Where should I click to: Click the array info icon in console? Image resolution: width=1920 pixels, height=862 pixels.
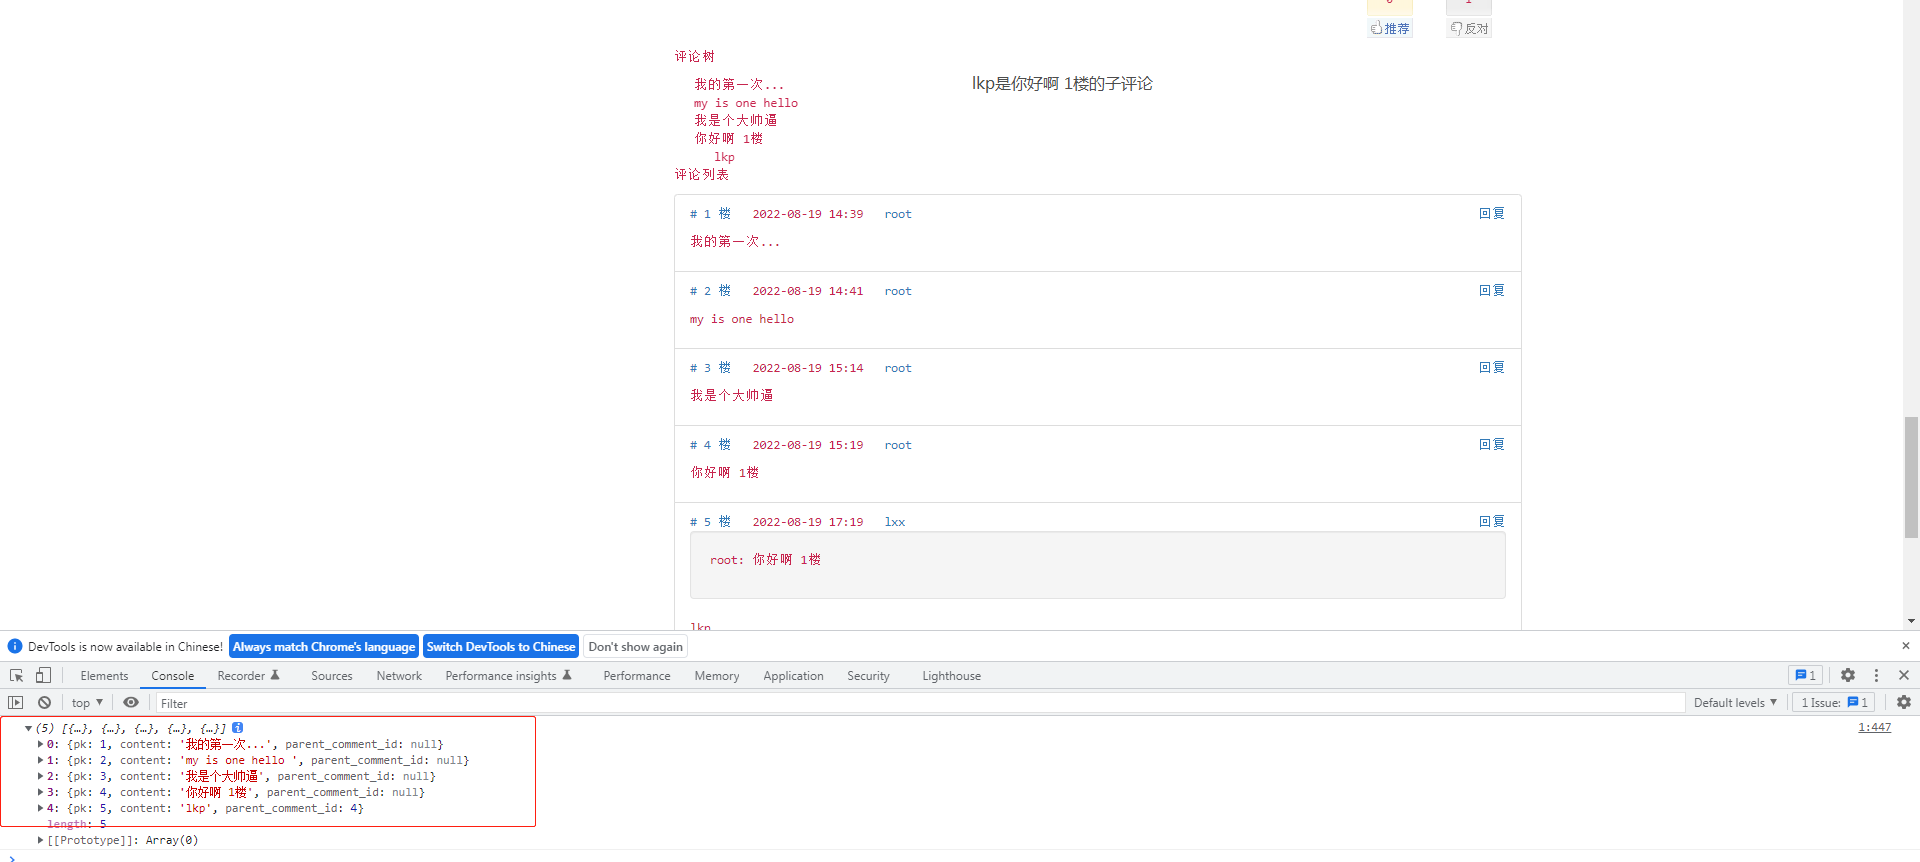pos(238,728)
